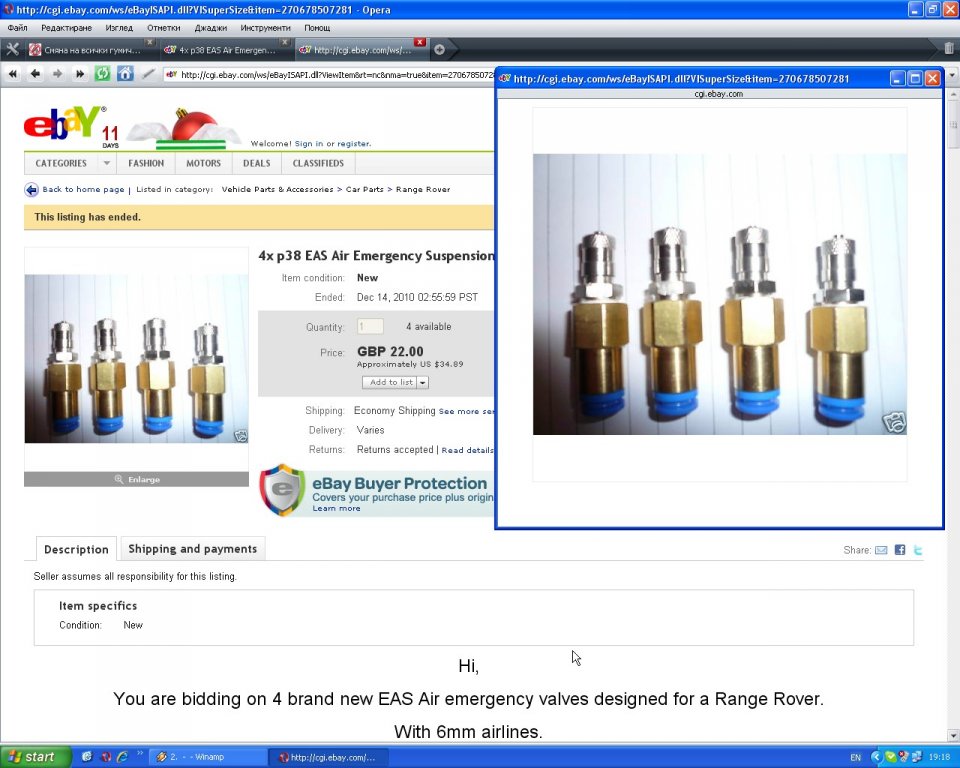Image resolution: width=960 pixels, height=768 pixels.
Task: Click the photo stack icon in the popup image
Action: [x=894, y=423]
